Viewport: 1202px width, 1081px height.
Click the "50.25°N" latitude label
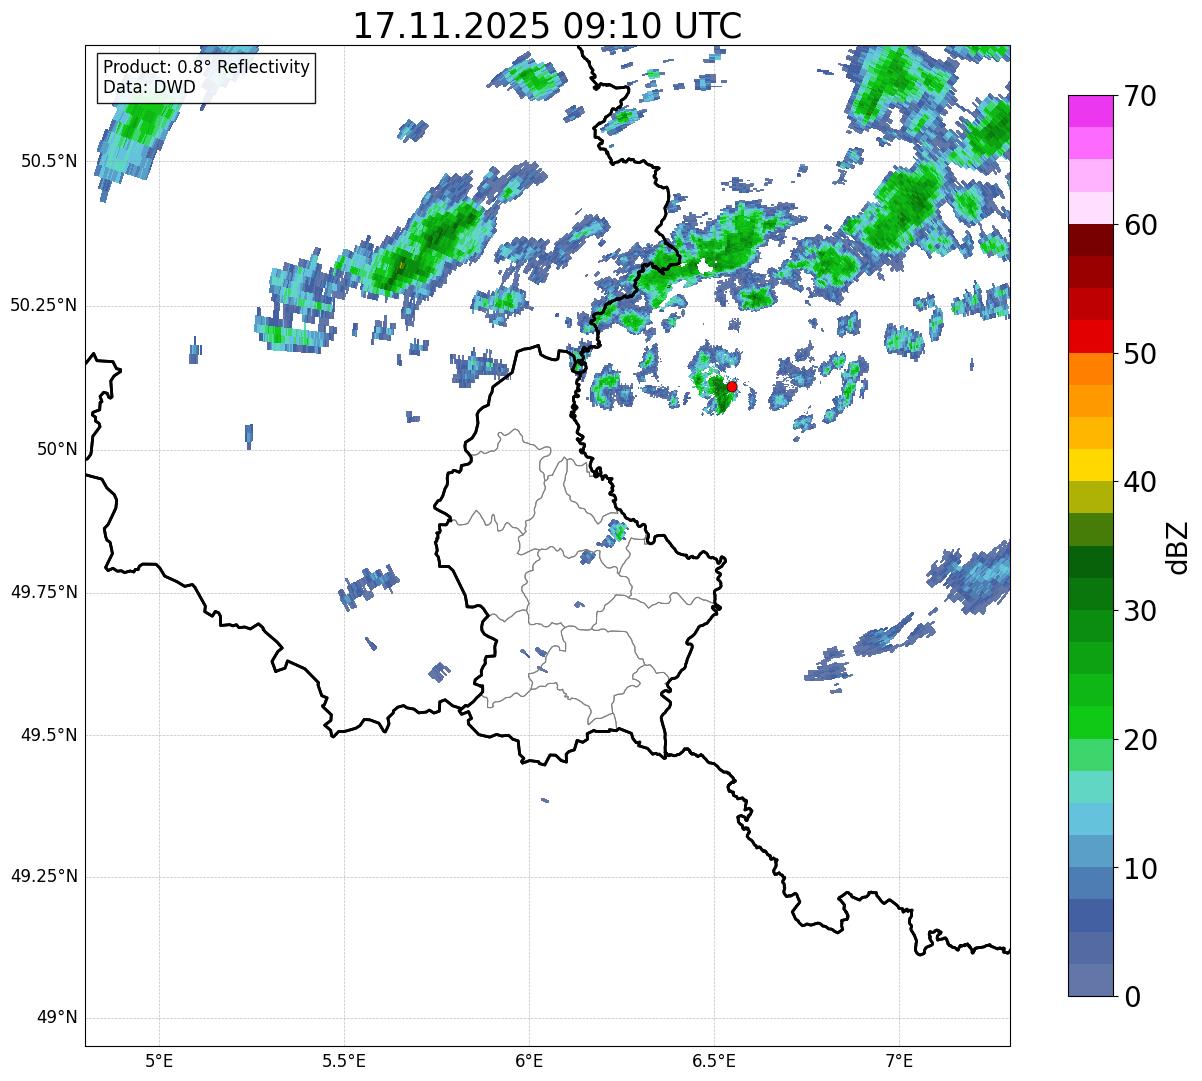click(x=44, y=305)
